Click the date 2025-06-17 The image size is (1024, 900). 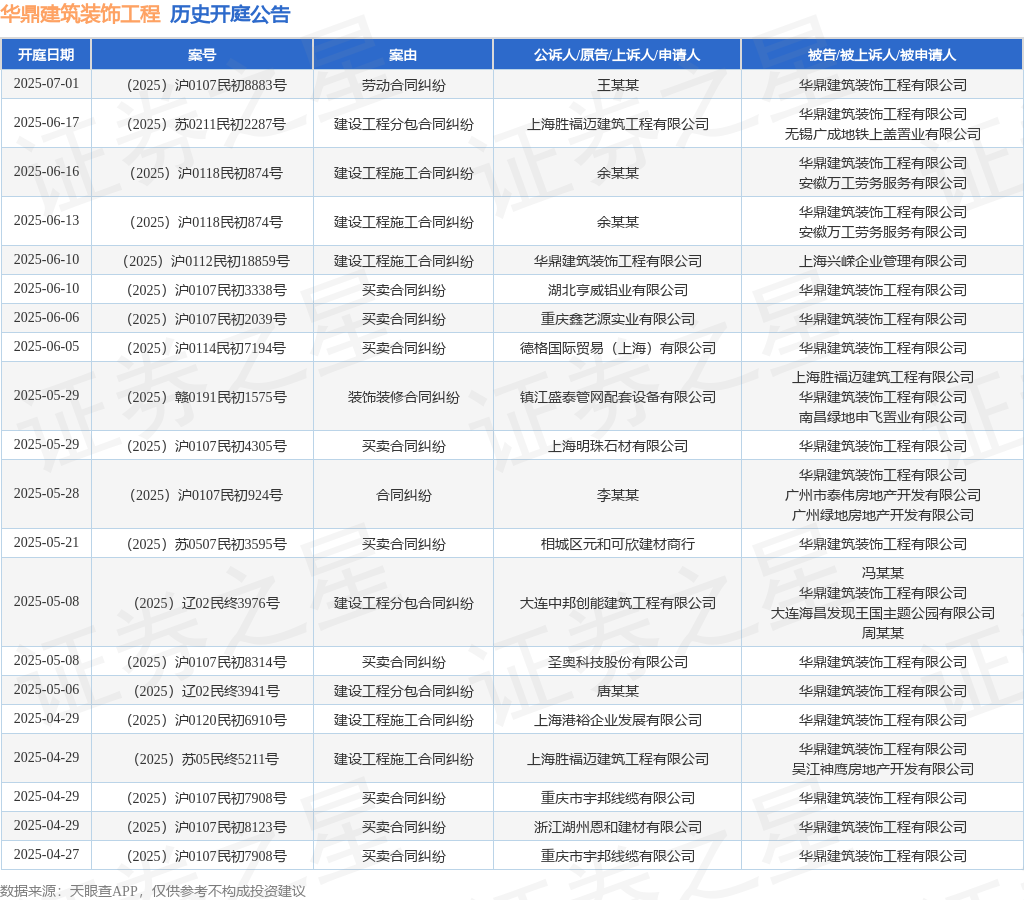(x=46, y=123)
